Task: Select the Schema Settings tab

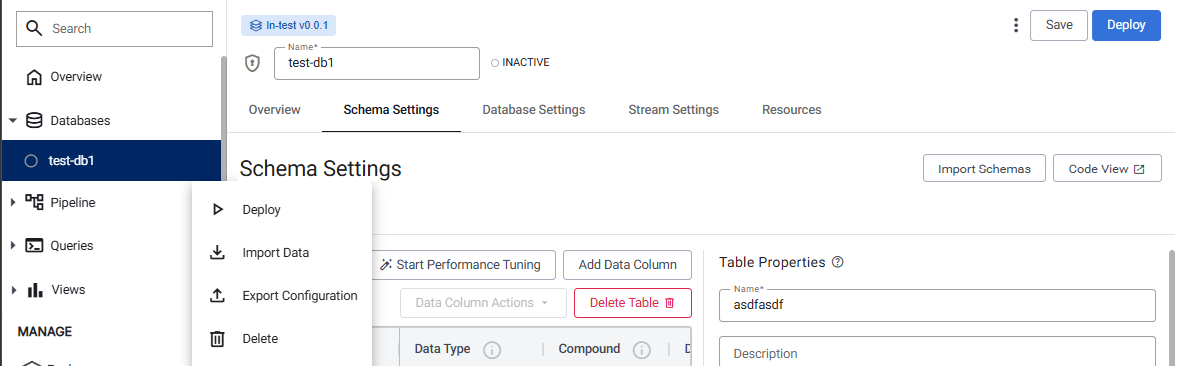Action: [391, 110]
